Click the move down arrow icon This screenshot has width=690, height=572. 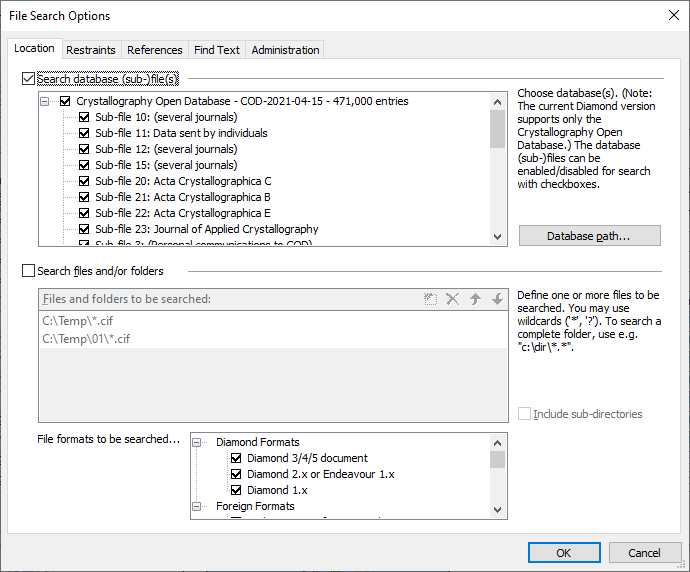(497, 299)
